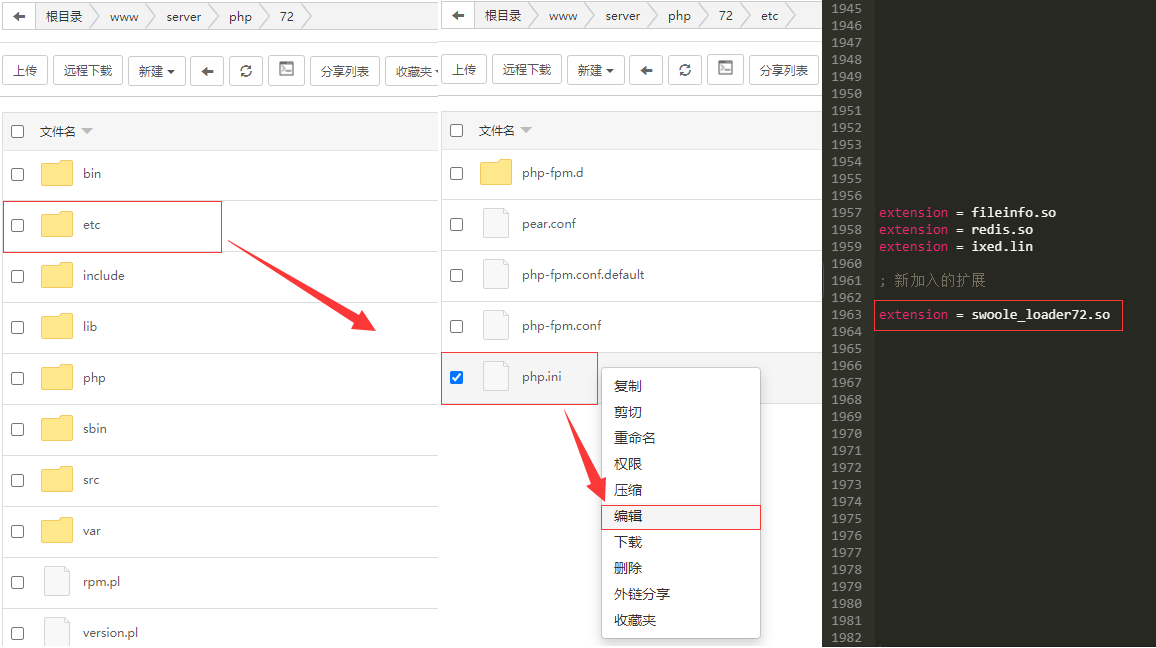
Task: Open the bin folder icon
Action: coord(57,174)
